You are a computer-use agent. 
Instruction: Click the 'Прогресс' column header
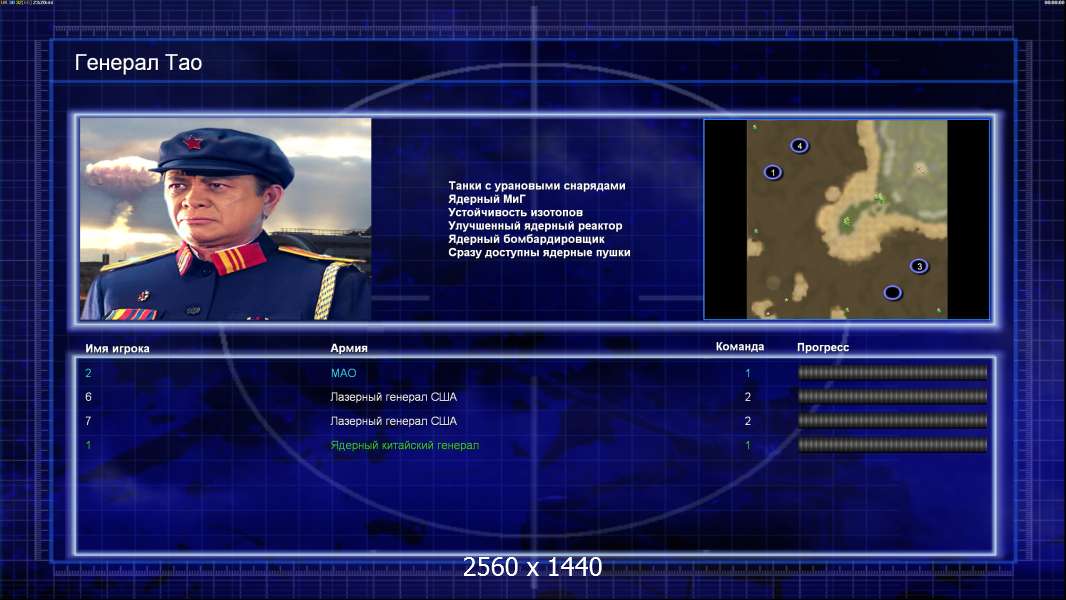[823, 347]
